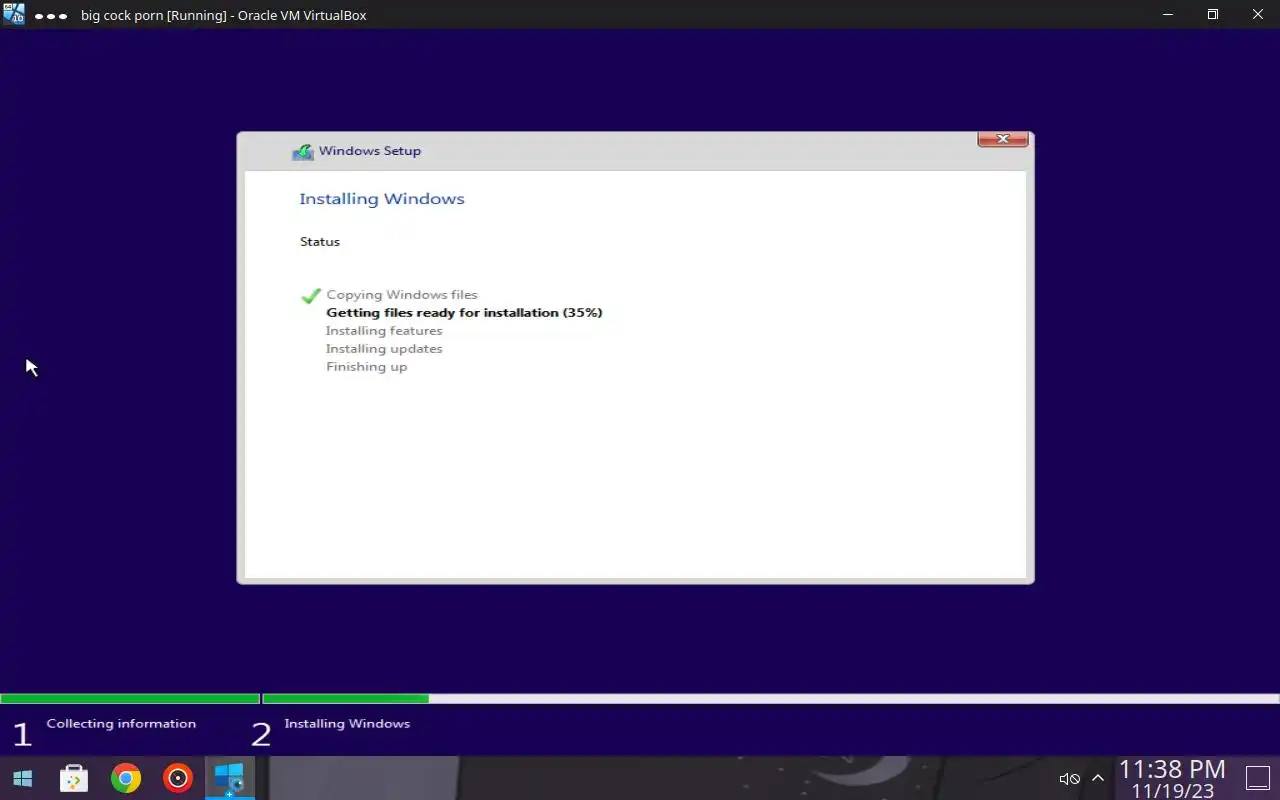
Task: Click the Windows Setup dialog icon
Action: click(x=302, y=152)
